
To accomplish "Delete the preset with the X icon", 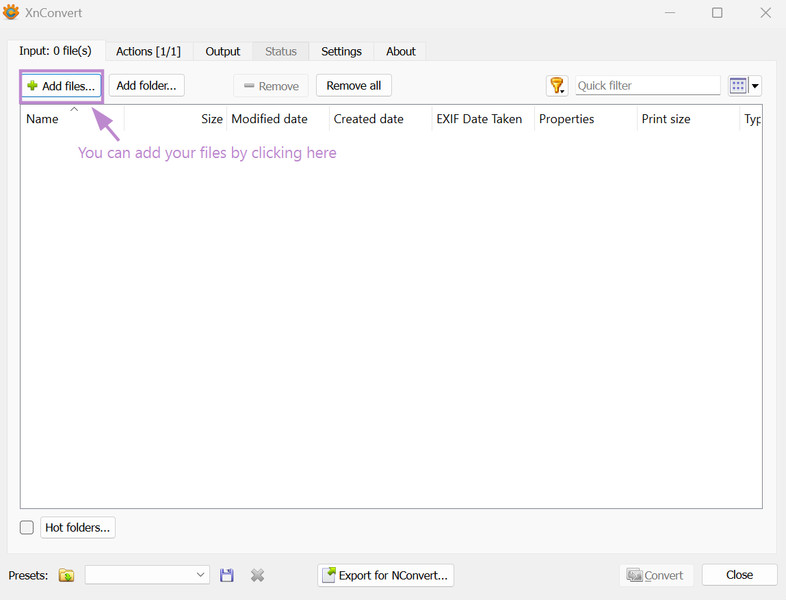I will (x=257, y=575).
